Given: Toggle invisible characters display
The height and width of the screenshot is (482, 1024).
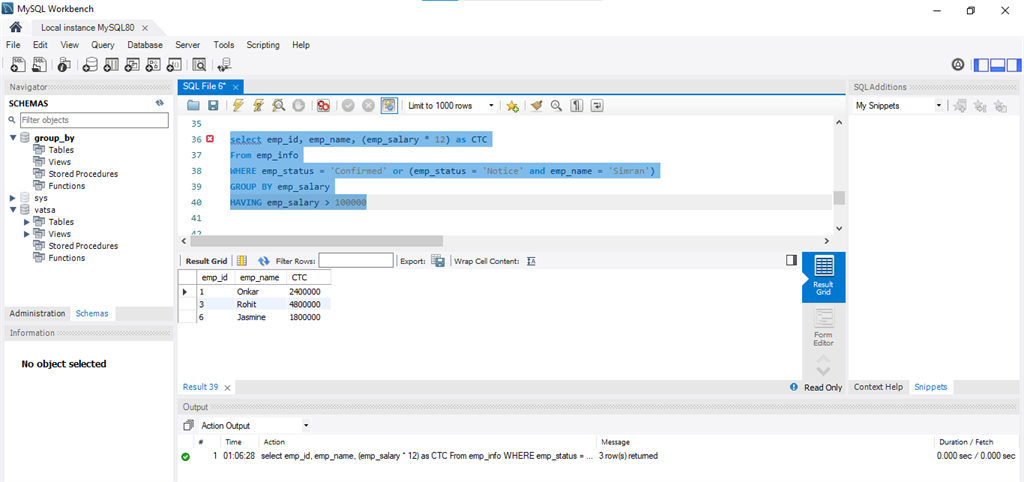Looking at the screenshot, I should 577,105.
